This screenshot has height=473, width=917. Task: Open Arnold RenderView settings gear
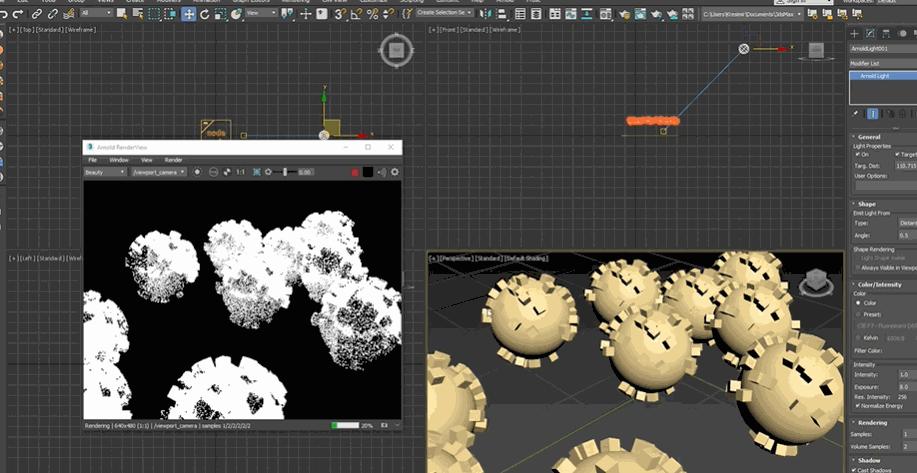394,172
